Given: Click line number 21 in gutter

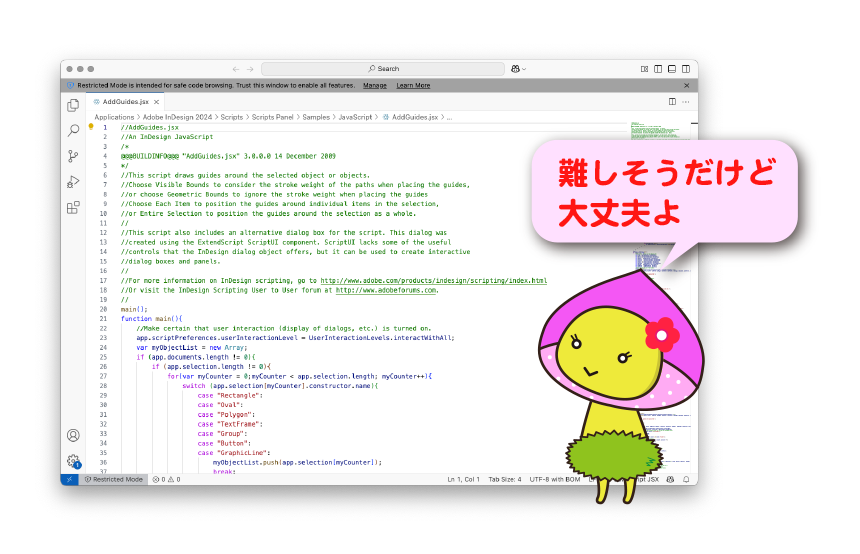Looking at the screenshot, I should pyautogui.click(x=103, y=319).
